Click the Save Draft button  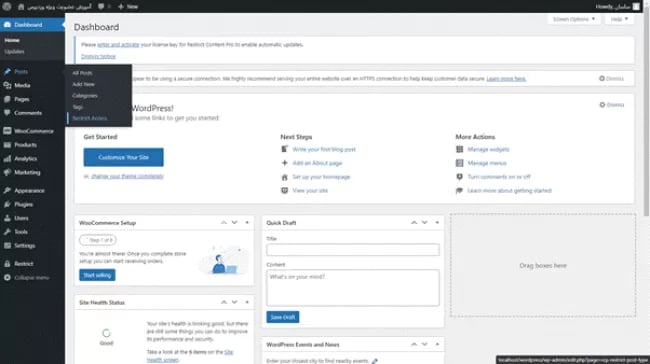[283, 317]
